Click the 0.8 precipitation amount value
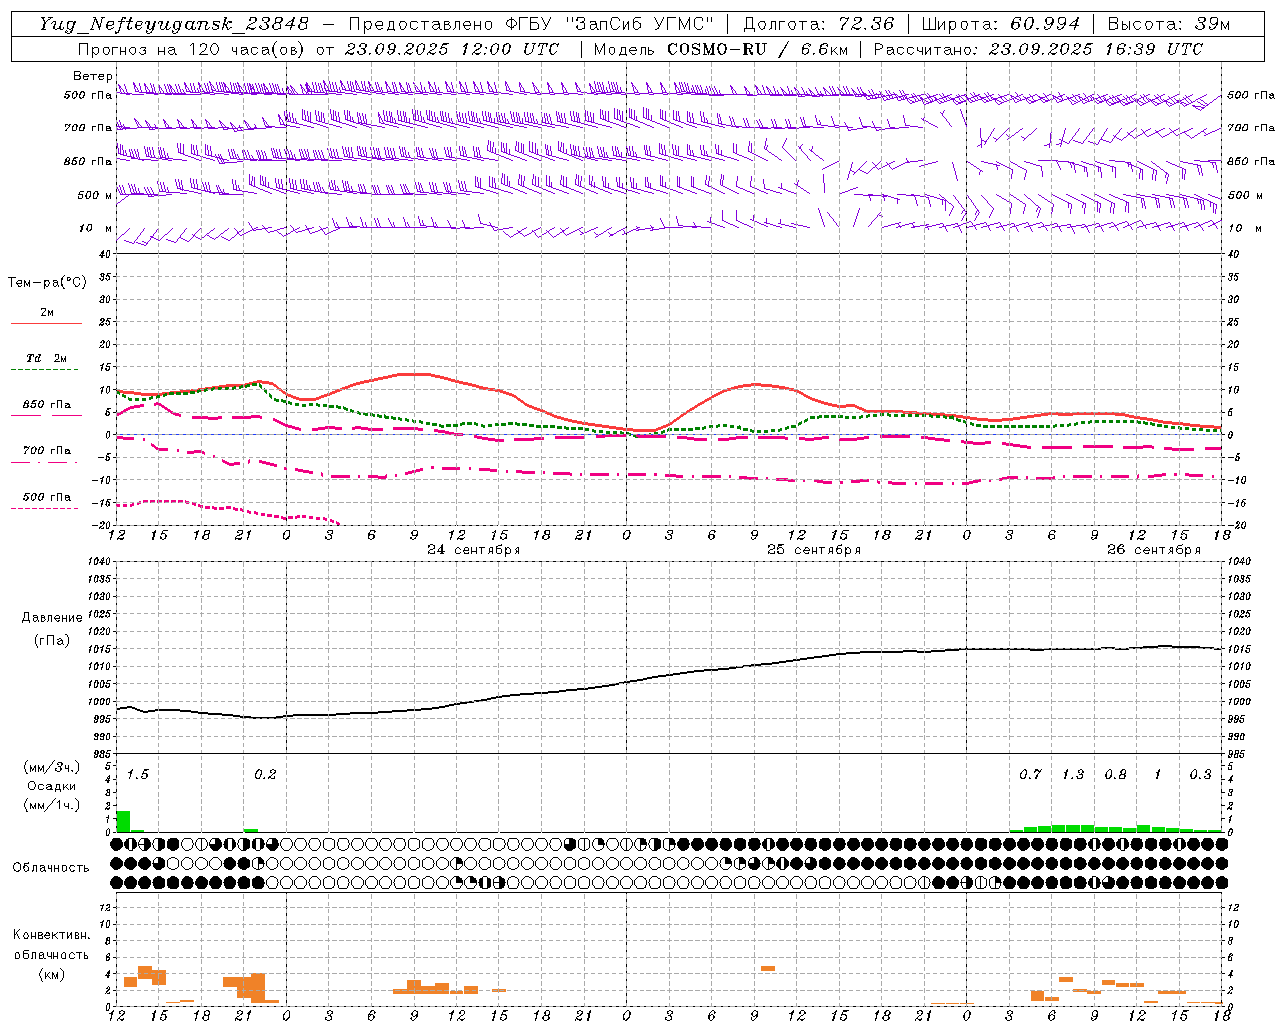This screenshot has width=1280, height=1024. [1116, 774]
